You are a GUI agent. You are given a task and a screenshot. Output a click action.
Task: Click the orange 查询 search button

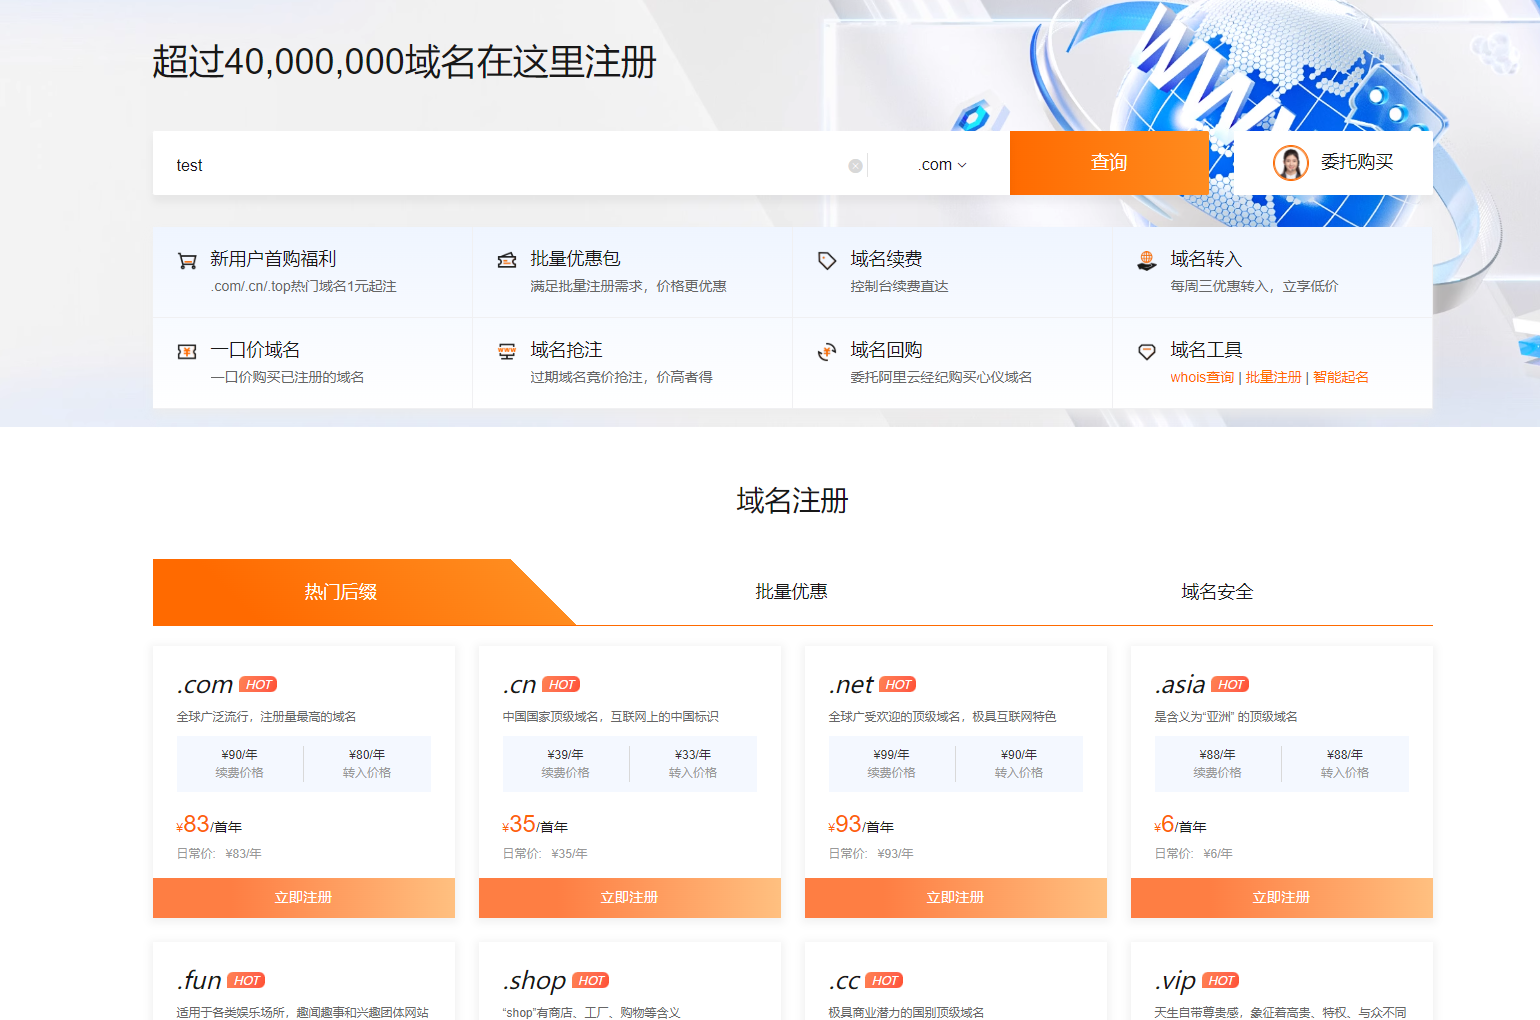coord(1109,163)
